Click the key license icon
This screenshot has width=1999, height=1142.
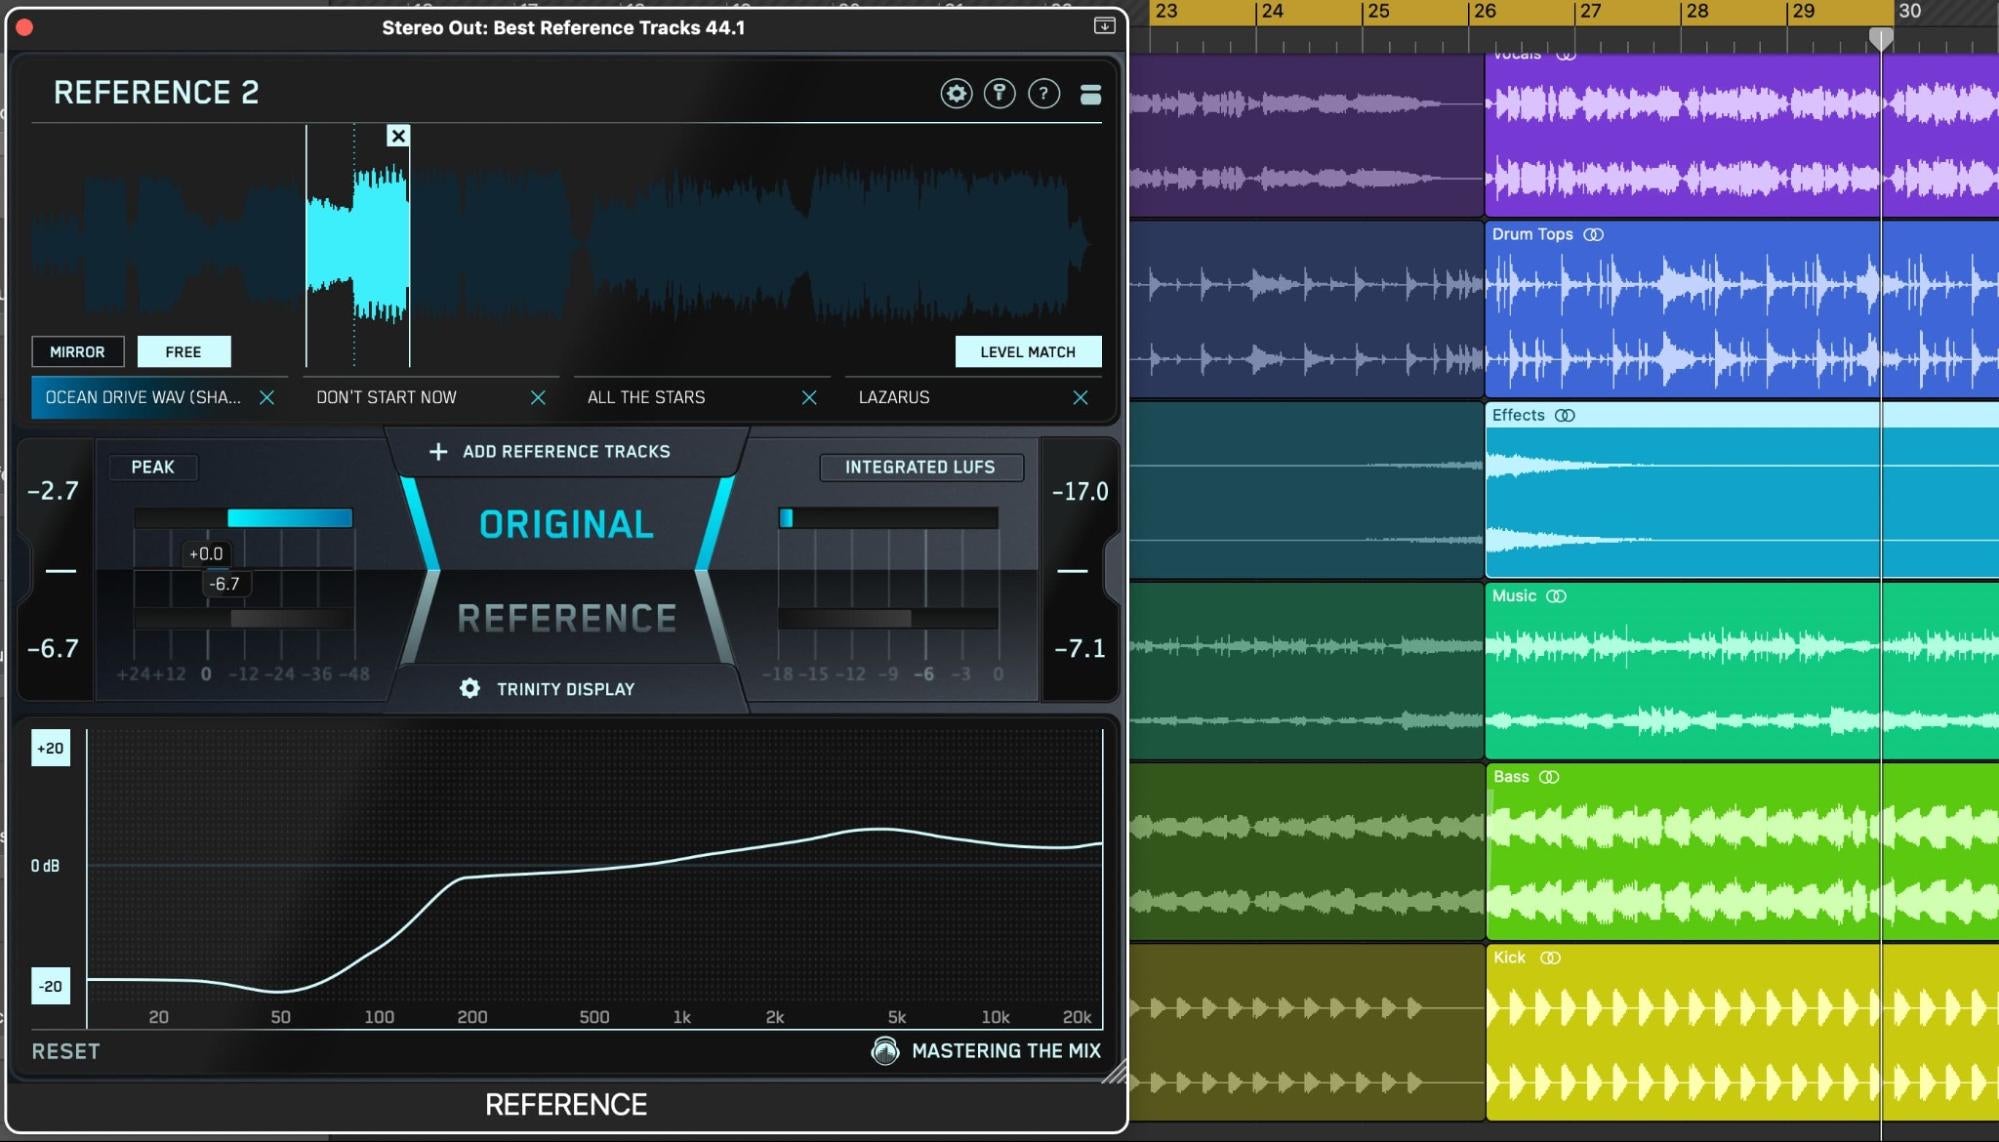[999, 93]
